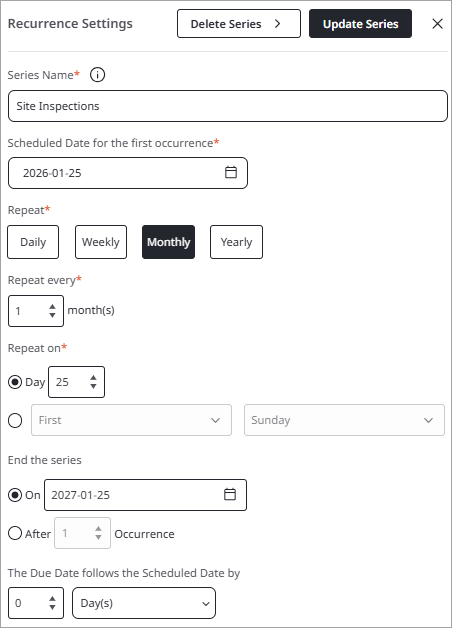Screen dimensions: 452x628
Task: Select the Weekly repeat option
Action: 101,242
